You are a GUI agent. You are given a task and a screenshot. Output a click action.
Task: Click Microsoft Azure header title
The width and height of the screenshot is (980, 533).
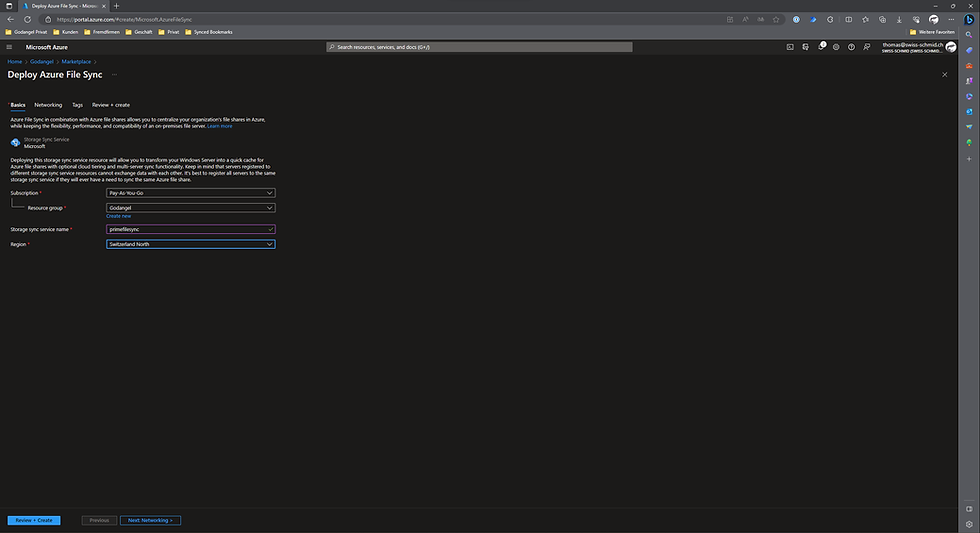click(47, 47)
